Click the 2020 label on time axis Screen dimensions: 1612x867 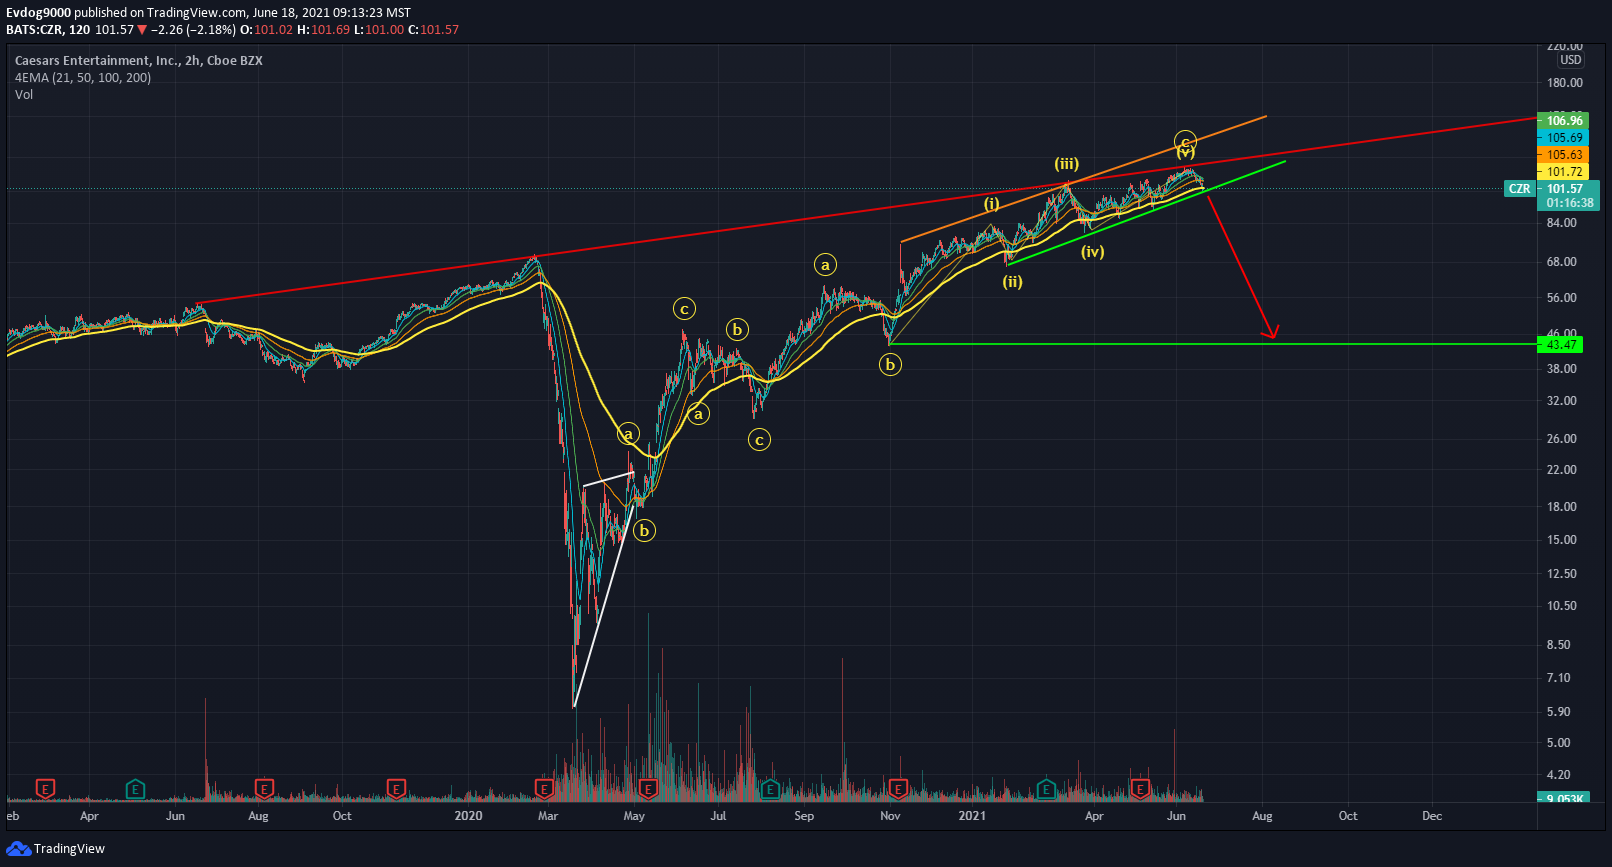(x=468, y=816)
